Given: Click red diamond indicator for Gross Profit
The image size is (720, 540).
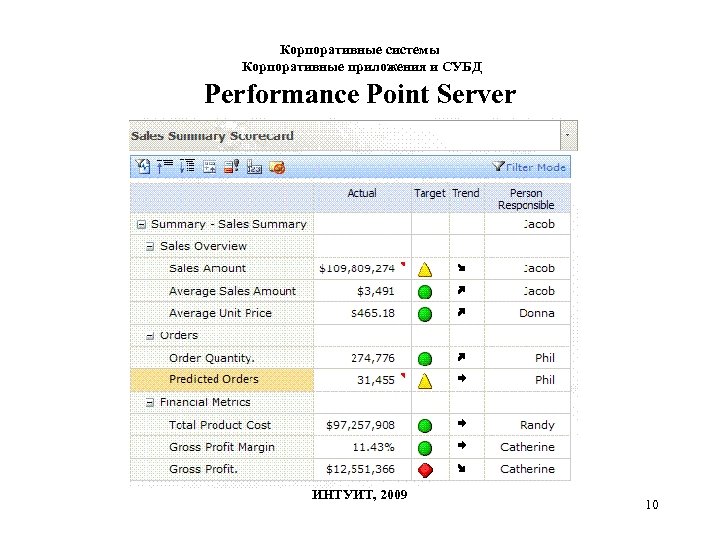Looking at the screenshot, I should click(425, 470).
